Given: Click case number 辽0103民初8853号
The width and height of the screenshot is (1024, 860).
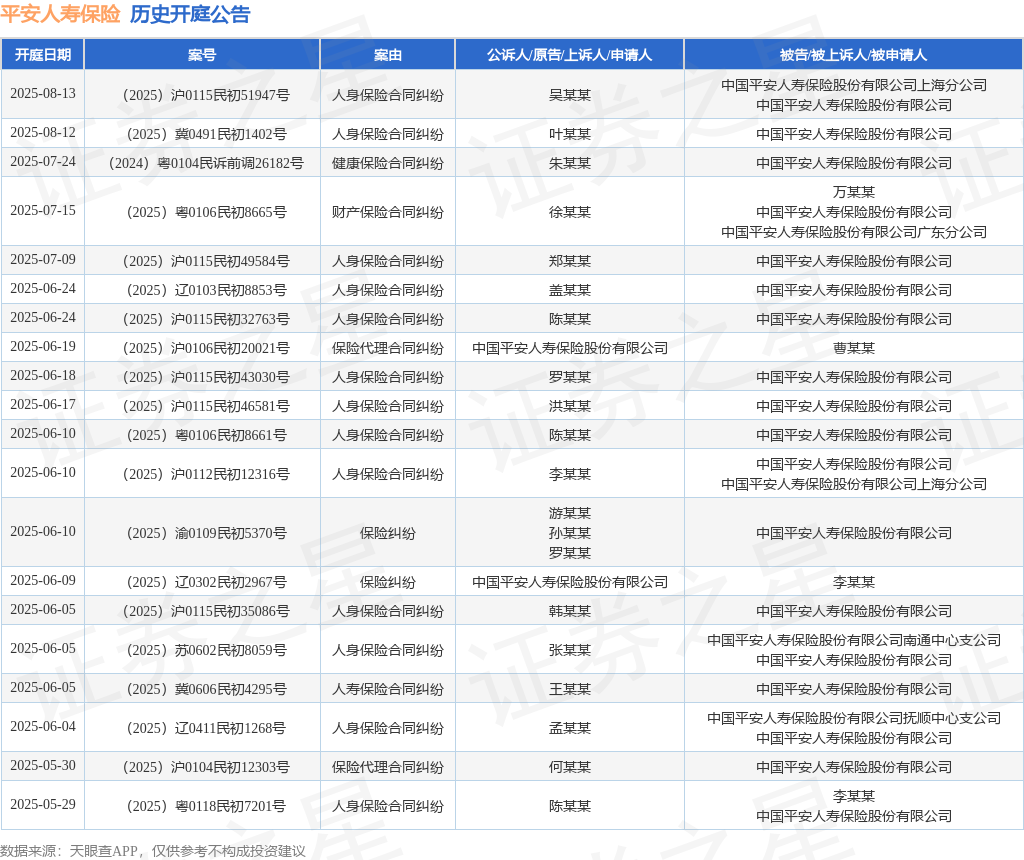Looking at the screenshot, I should click(206, 290).
